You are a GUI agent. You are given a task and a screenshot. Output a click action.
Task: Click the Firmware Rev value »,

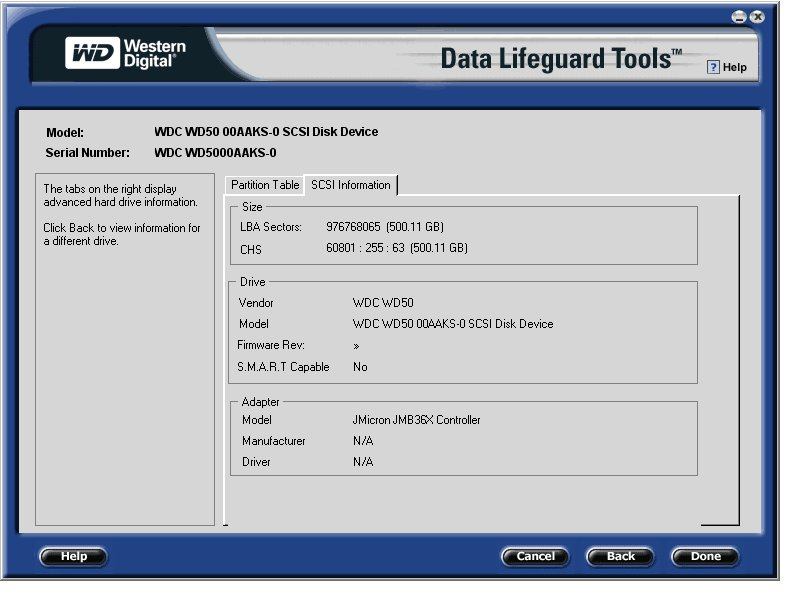click(356, 346)
